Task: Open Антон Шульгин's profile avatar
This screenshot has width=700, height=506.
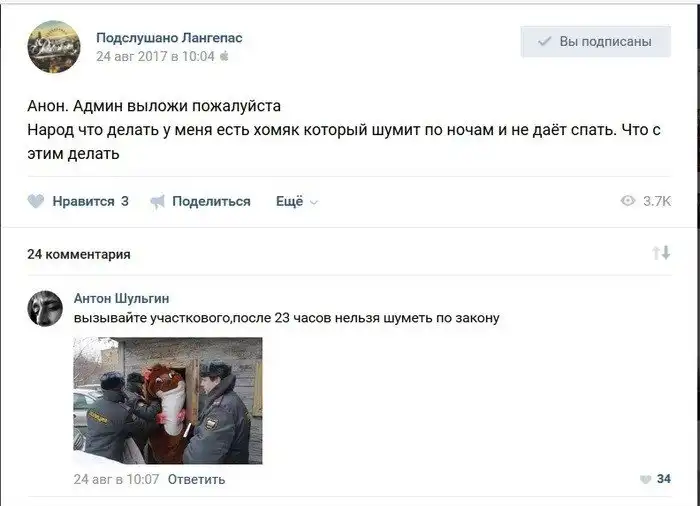Action: pos(45,309)
